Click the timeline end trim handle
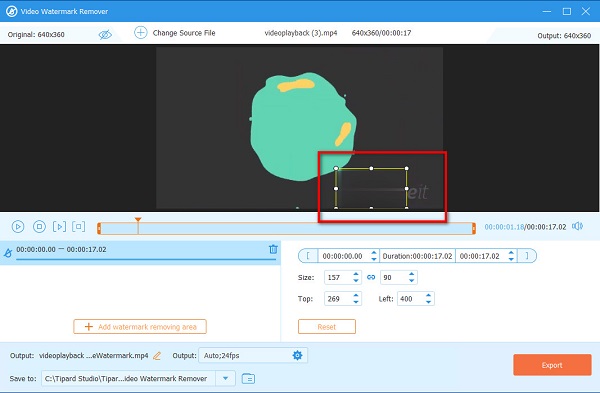The image size is (600, 393). [x=474, y=228]
